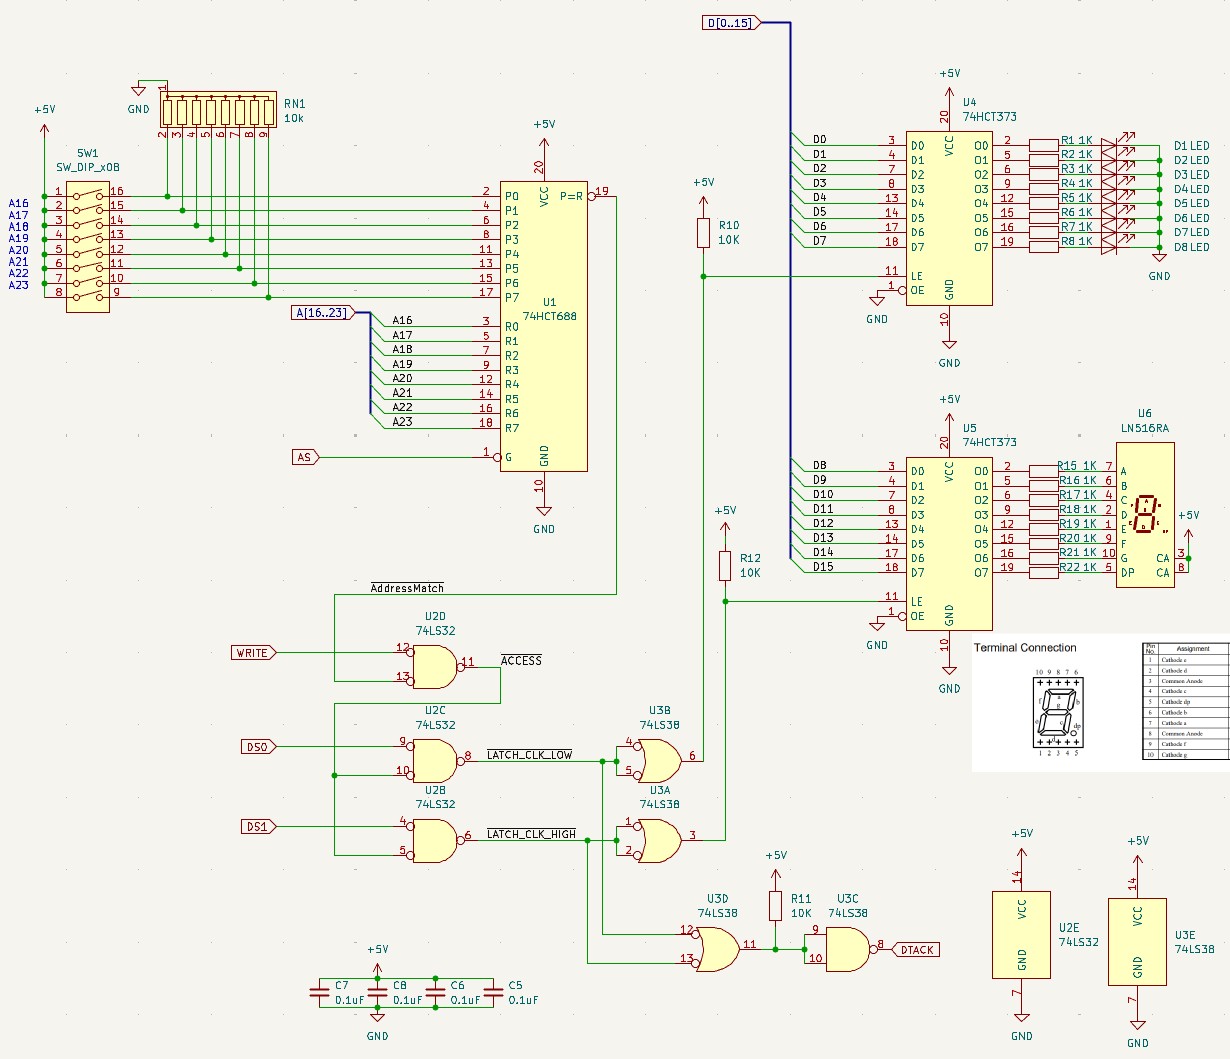Select the D[0..15] bus label
The height and width of the screenshot is (1059, 1230).
point(730,22)
